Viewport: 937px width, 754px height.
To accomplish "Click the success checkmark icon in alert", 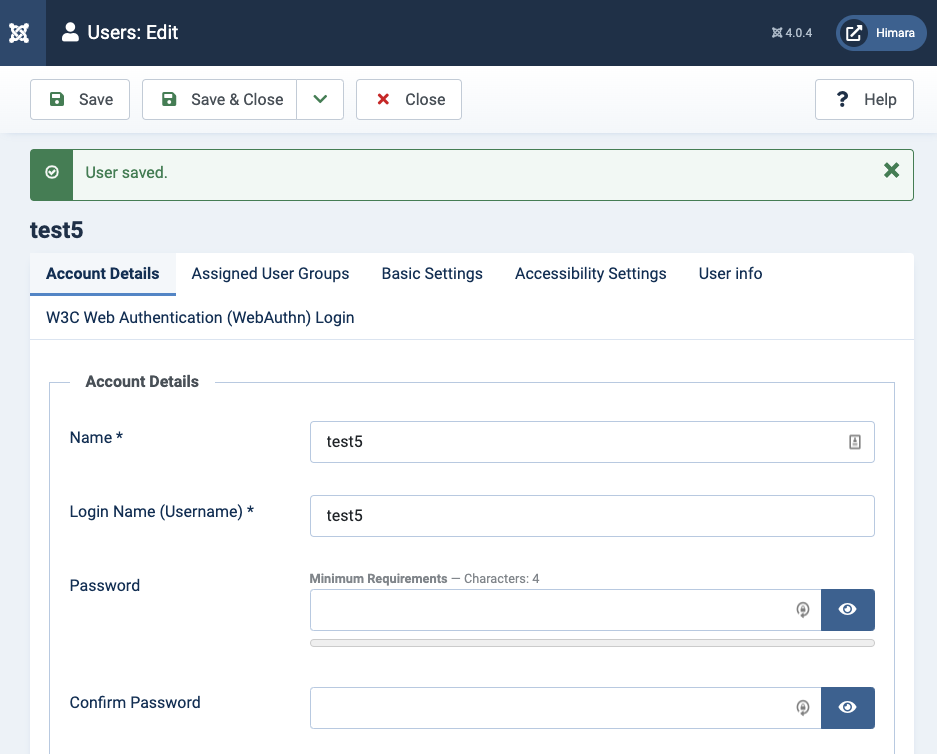I will pyautogui.click(x=52, y=173).
